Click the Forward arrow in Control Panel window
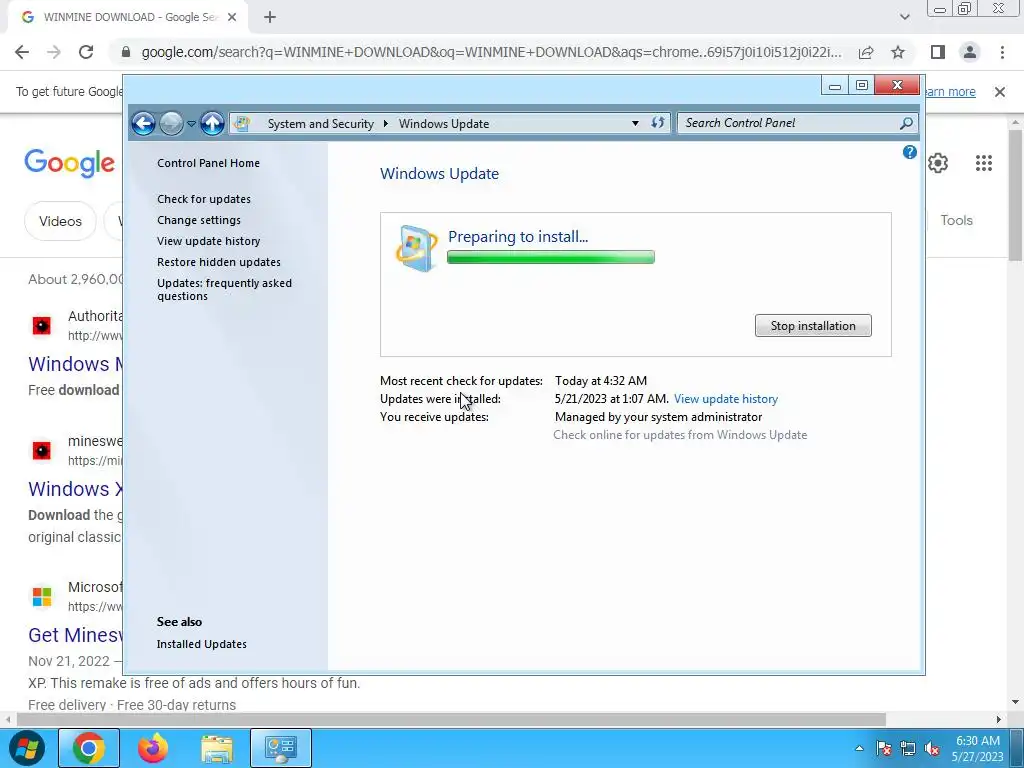 [172, 123]
